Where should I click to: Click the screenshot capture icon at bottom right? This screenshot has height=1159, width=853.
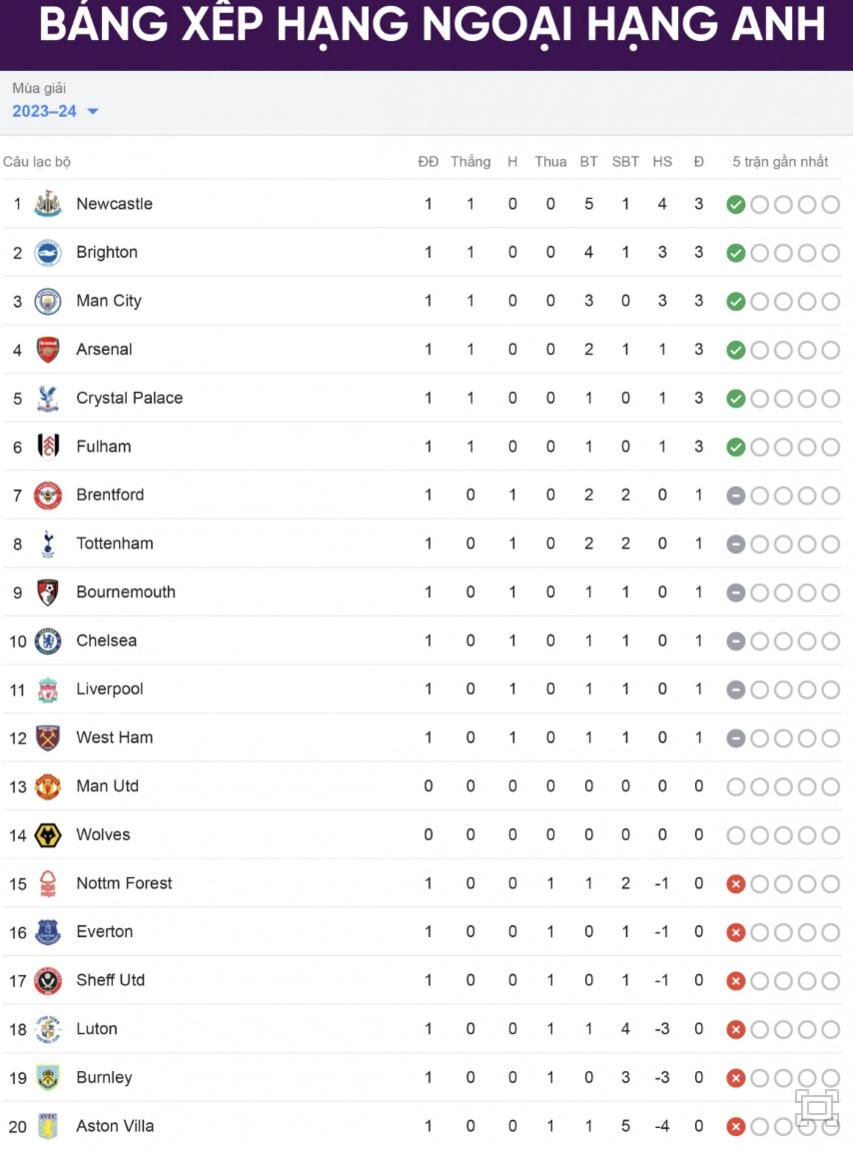point(817,1108)
